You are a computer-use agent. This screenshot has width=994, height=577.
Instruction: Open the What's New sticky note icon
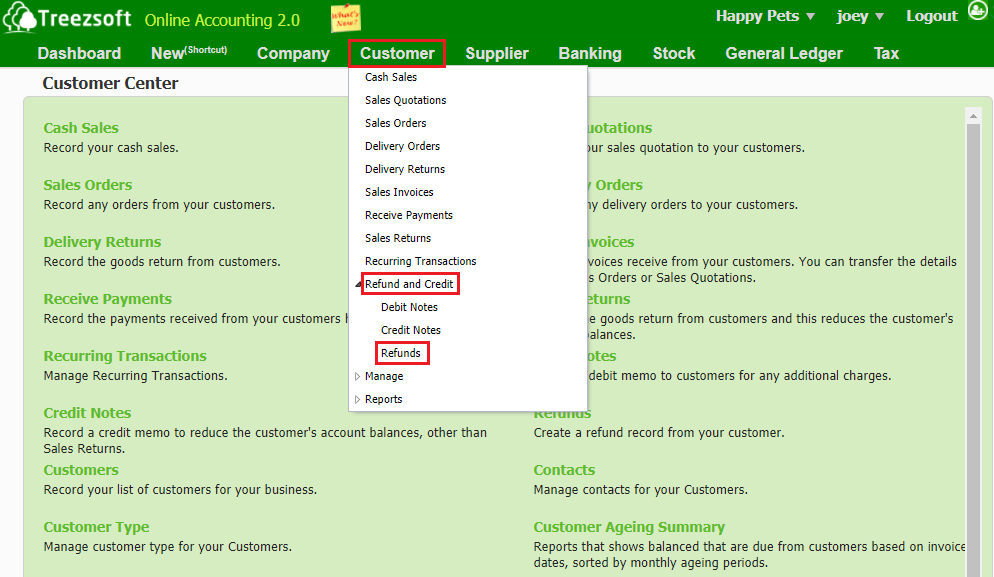[346, 18]
